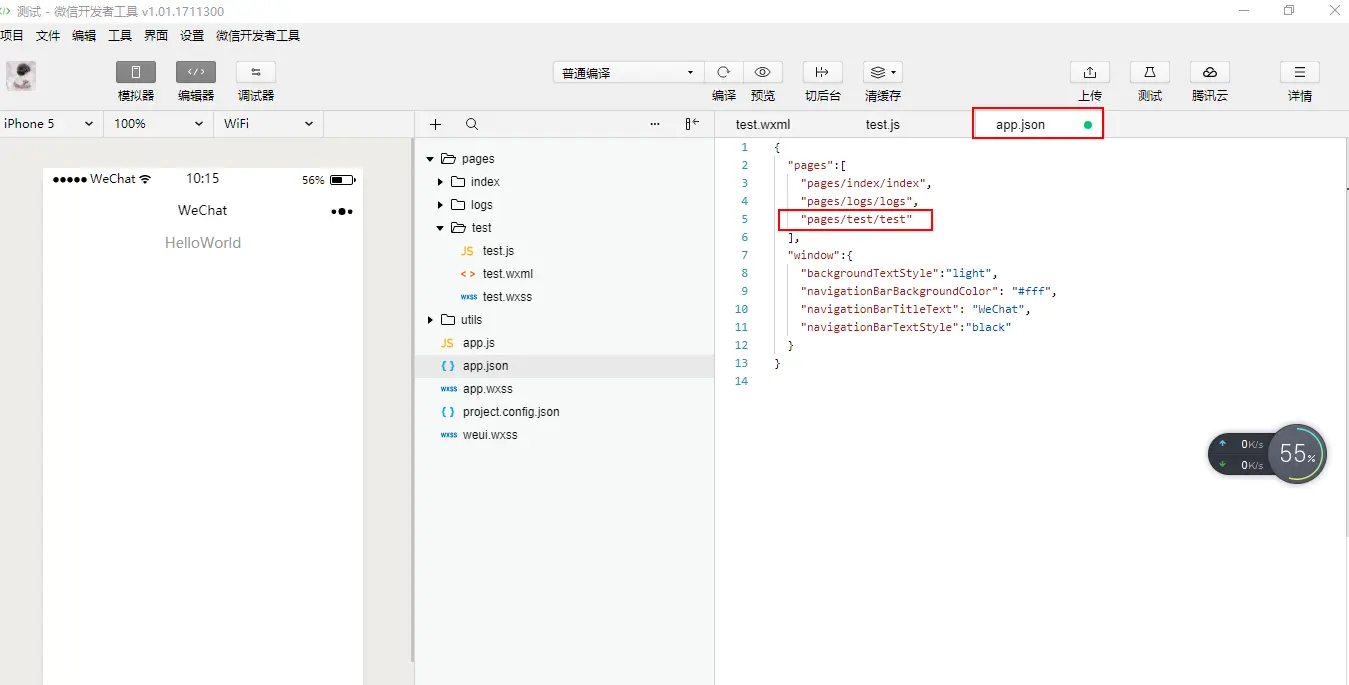Click the restore window button
This screenshot has width=1349, height=685.
coord(1289,10)
